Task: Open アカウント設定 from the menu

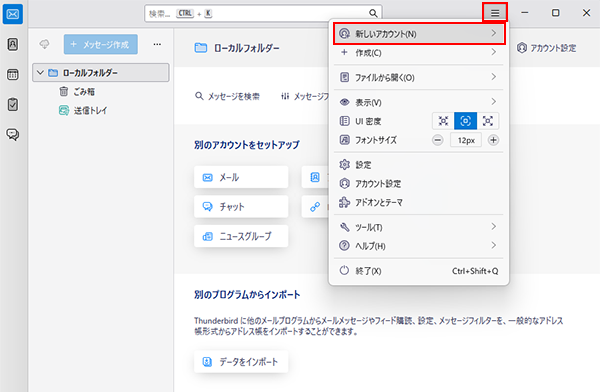Action: [x=419, y=183]
